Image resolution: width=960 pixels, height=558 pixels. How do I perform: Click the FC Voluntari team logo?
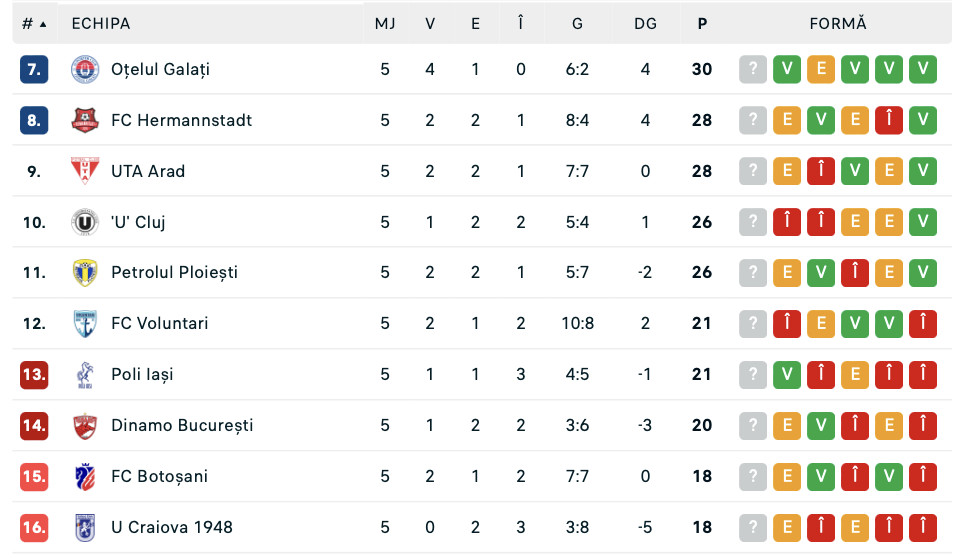(85, 324)
